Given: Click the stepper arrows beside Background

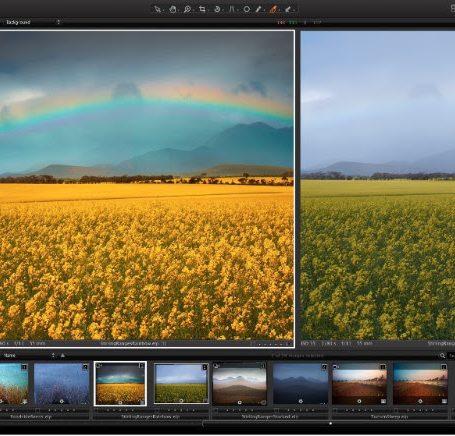Looking at the screenshot, I should (59, 22).
